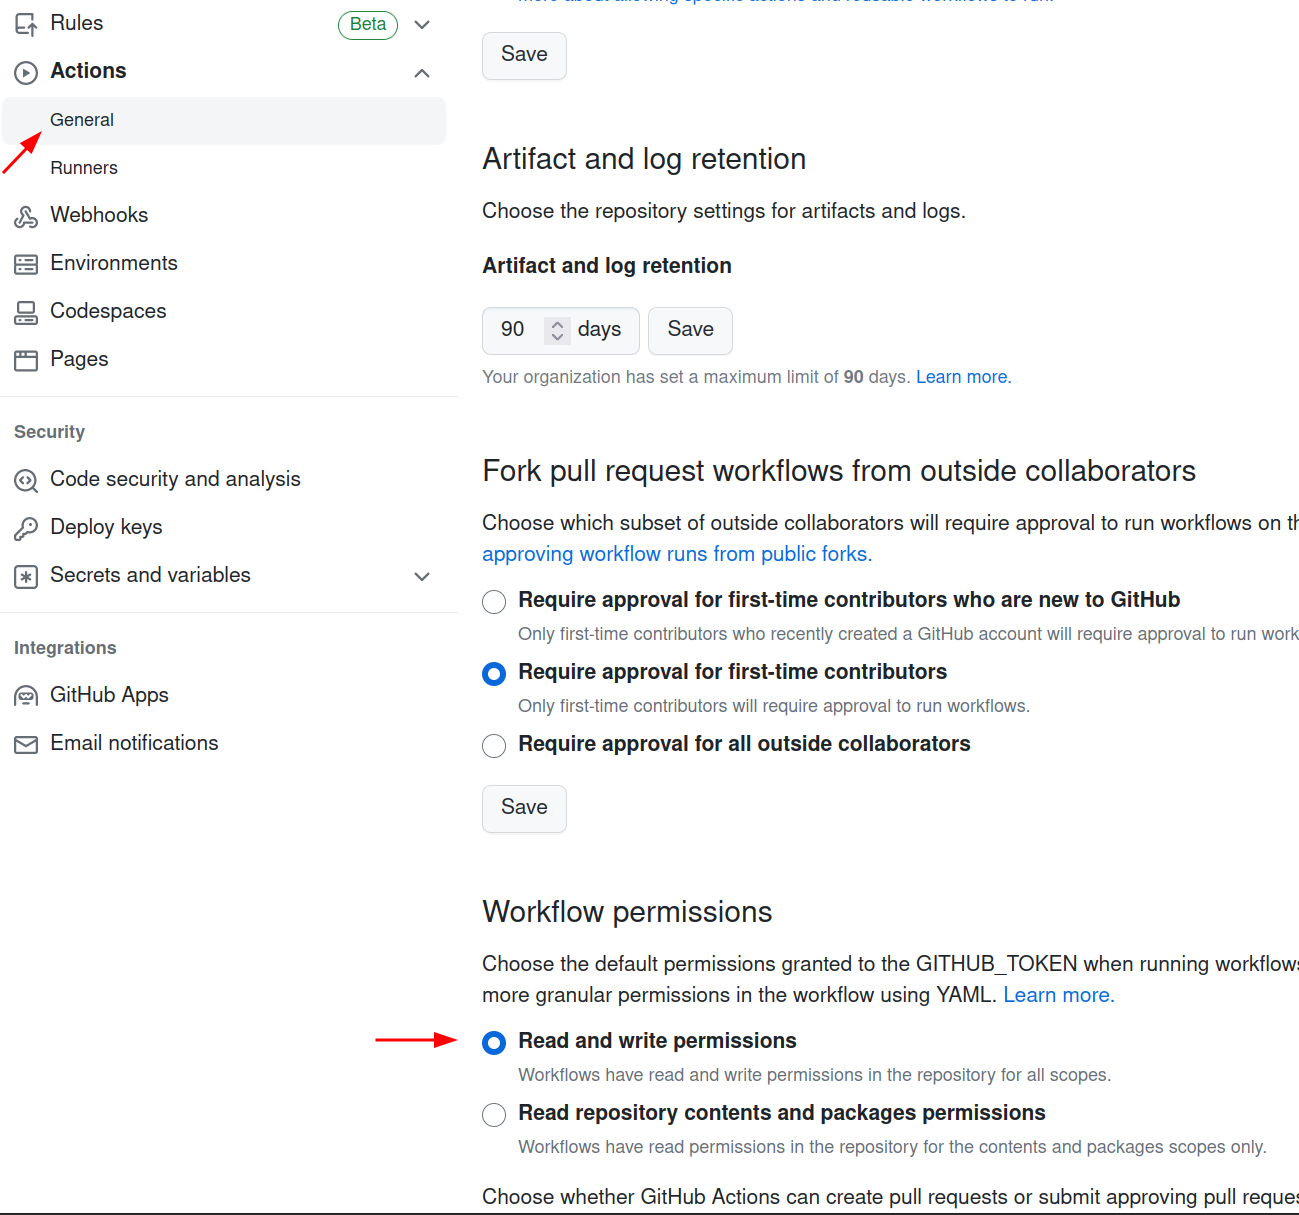The width and height of the screenshot is (1299, 1215).
Task: Choose Read repository contents and packages permissions
Action: coord(494,1115)
